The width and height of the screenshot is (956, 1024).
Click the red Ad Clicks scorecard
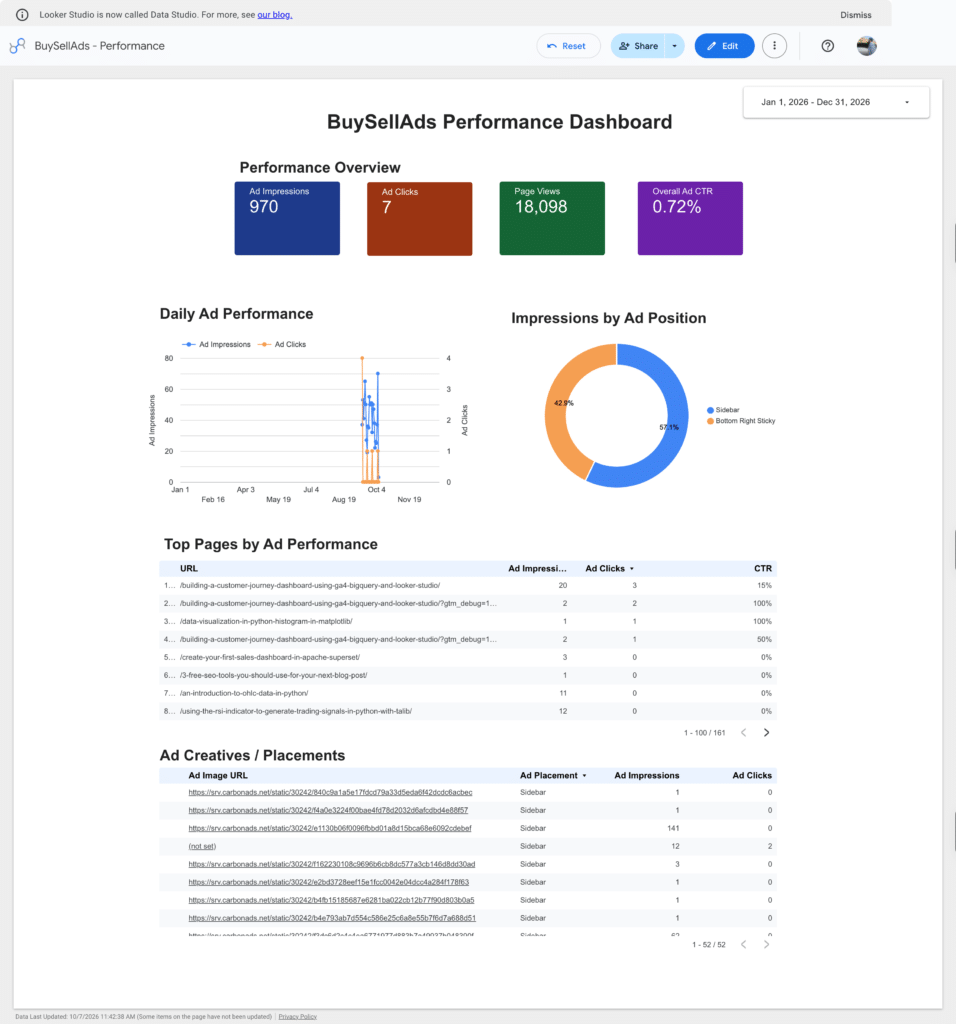tap(419, 218)
